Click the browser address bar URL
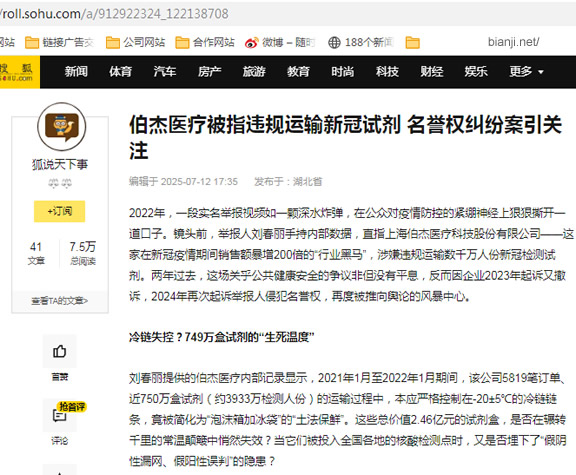 [114, 14]
